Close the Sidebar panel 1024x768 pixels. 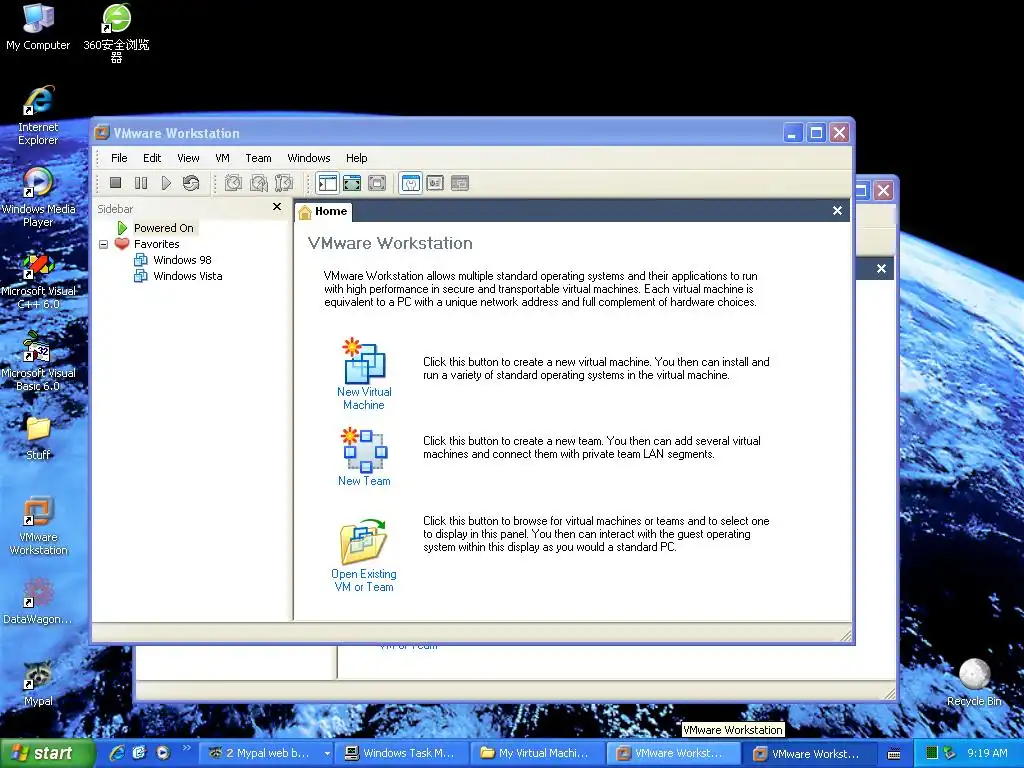click(277, 206)
